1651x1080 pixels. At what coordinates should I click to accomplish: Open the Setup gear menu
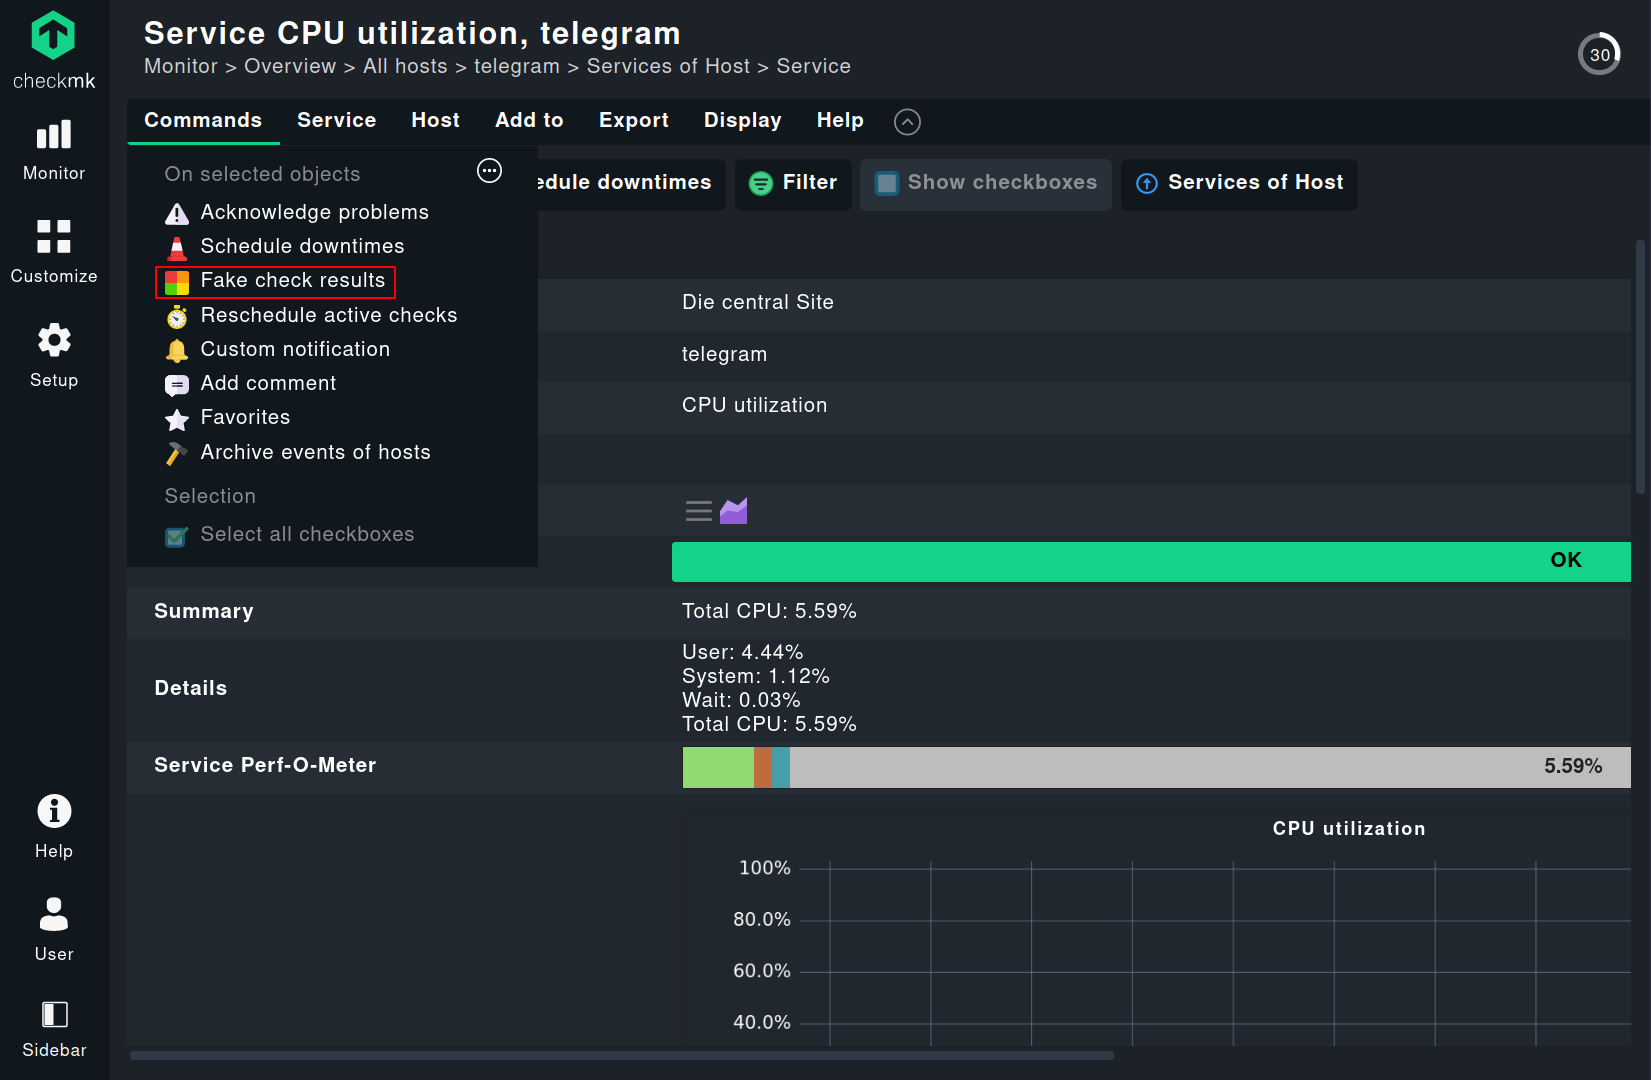tap(54, 356)
